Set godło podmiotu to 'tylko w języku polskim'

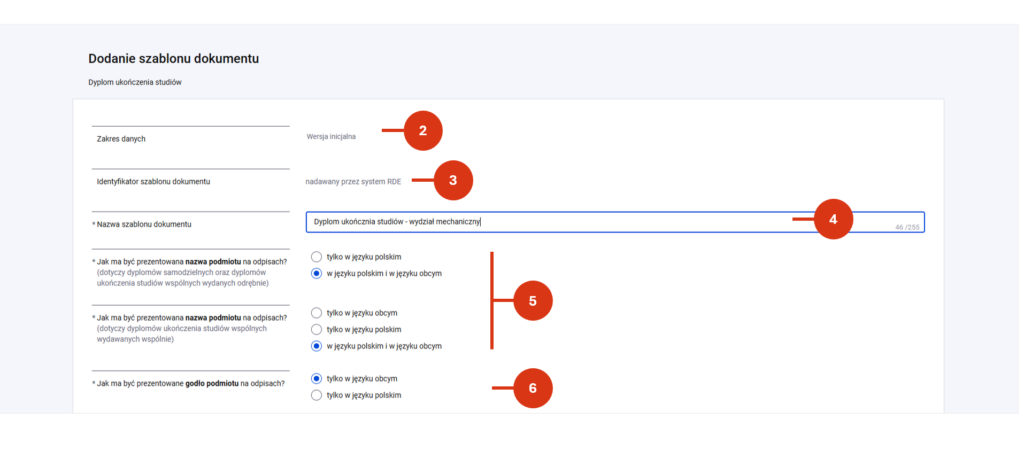coord(317,395)
